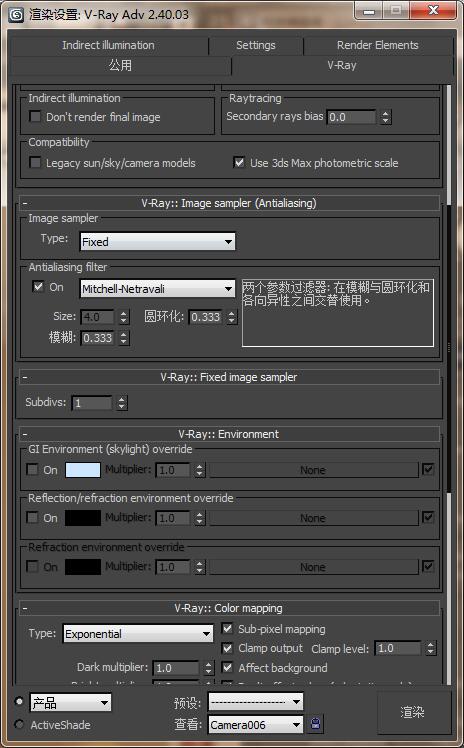Open Image sampler Type dropdown showing Fixed

[157, 242]
